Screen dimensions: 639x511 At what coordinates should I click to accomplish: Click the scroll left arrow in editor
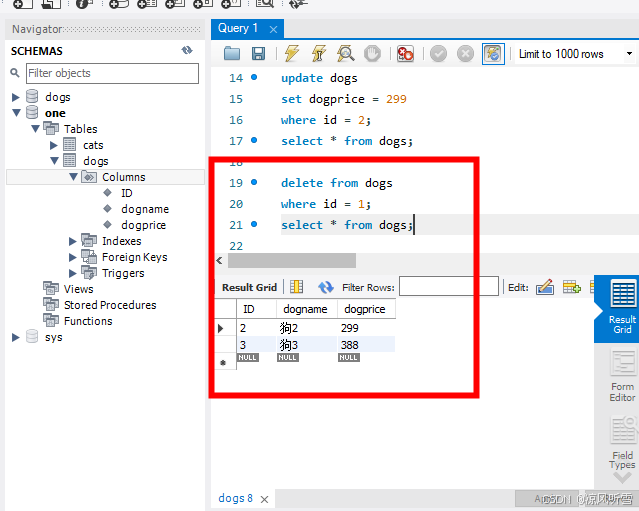(x=219, y=260)
